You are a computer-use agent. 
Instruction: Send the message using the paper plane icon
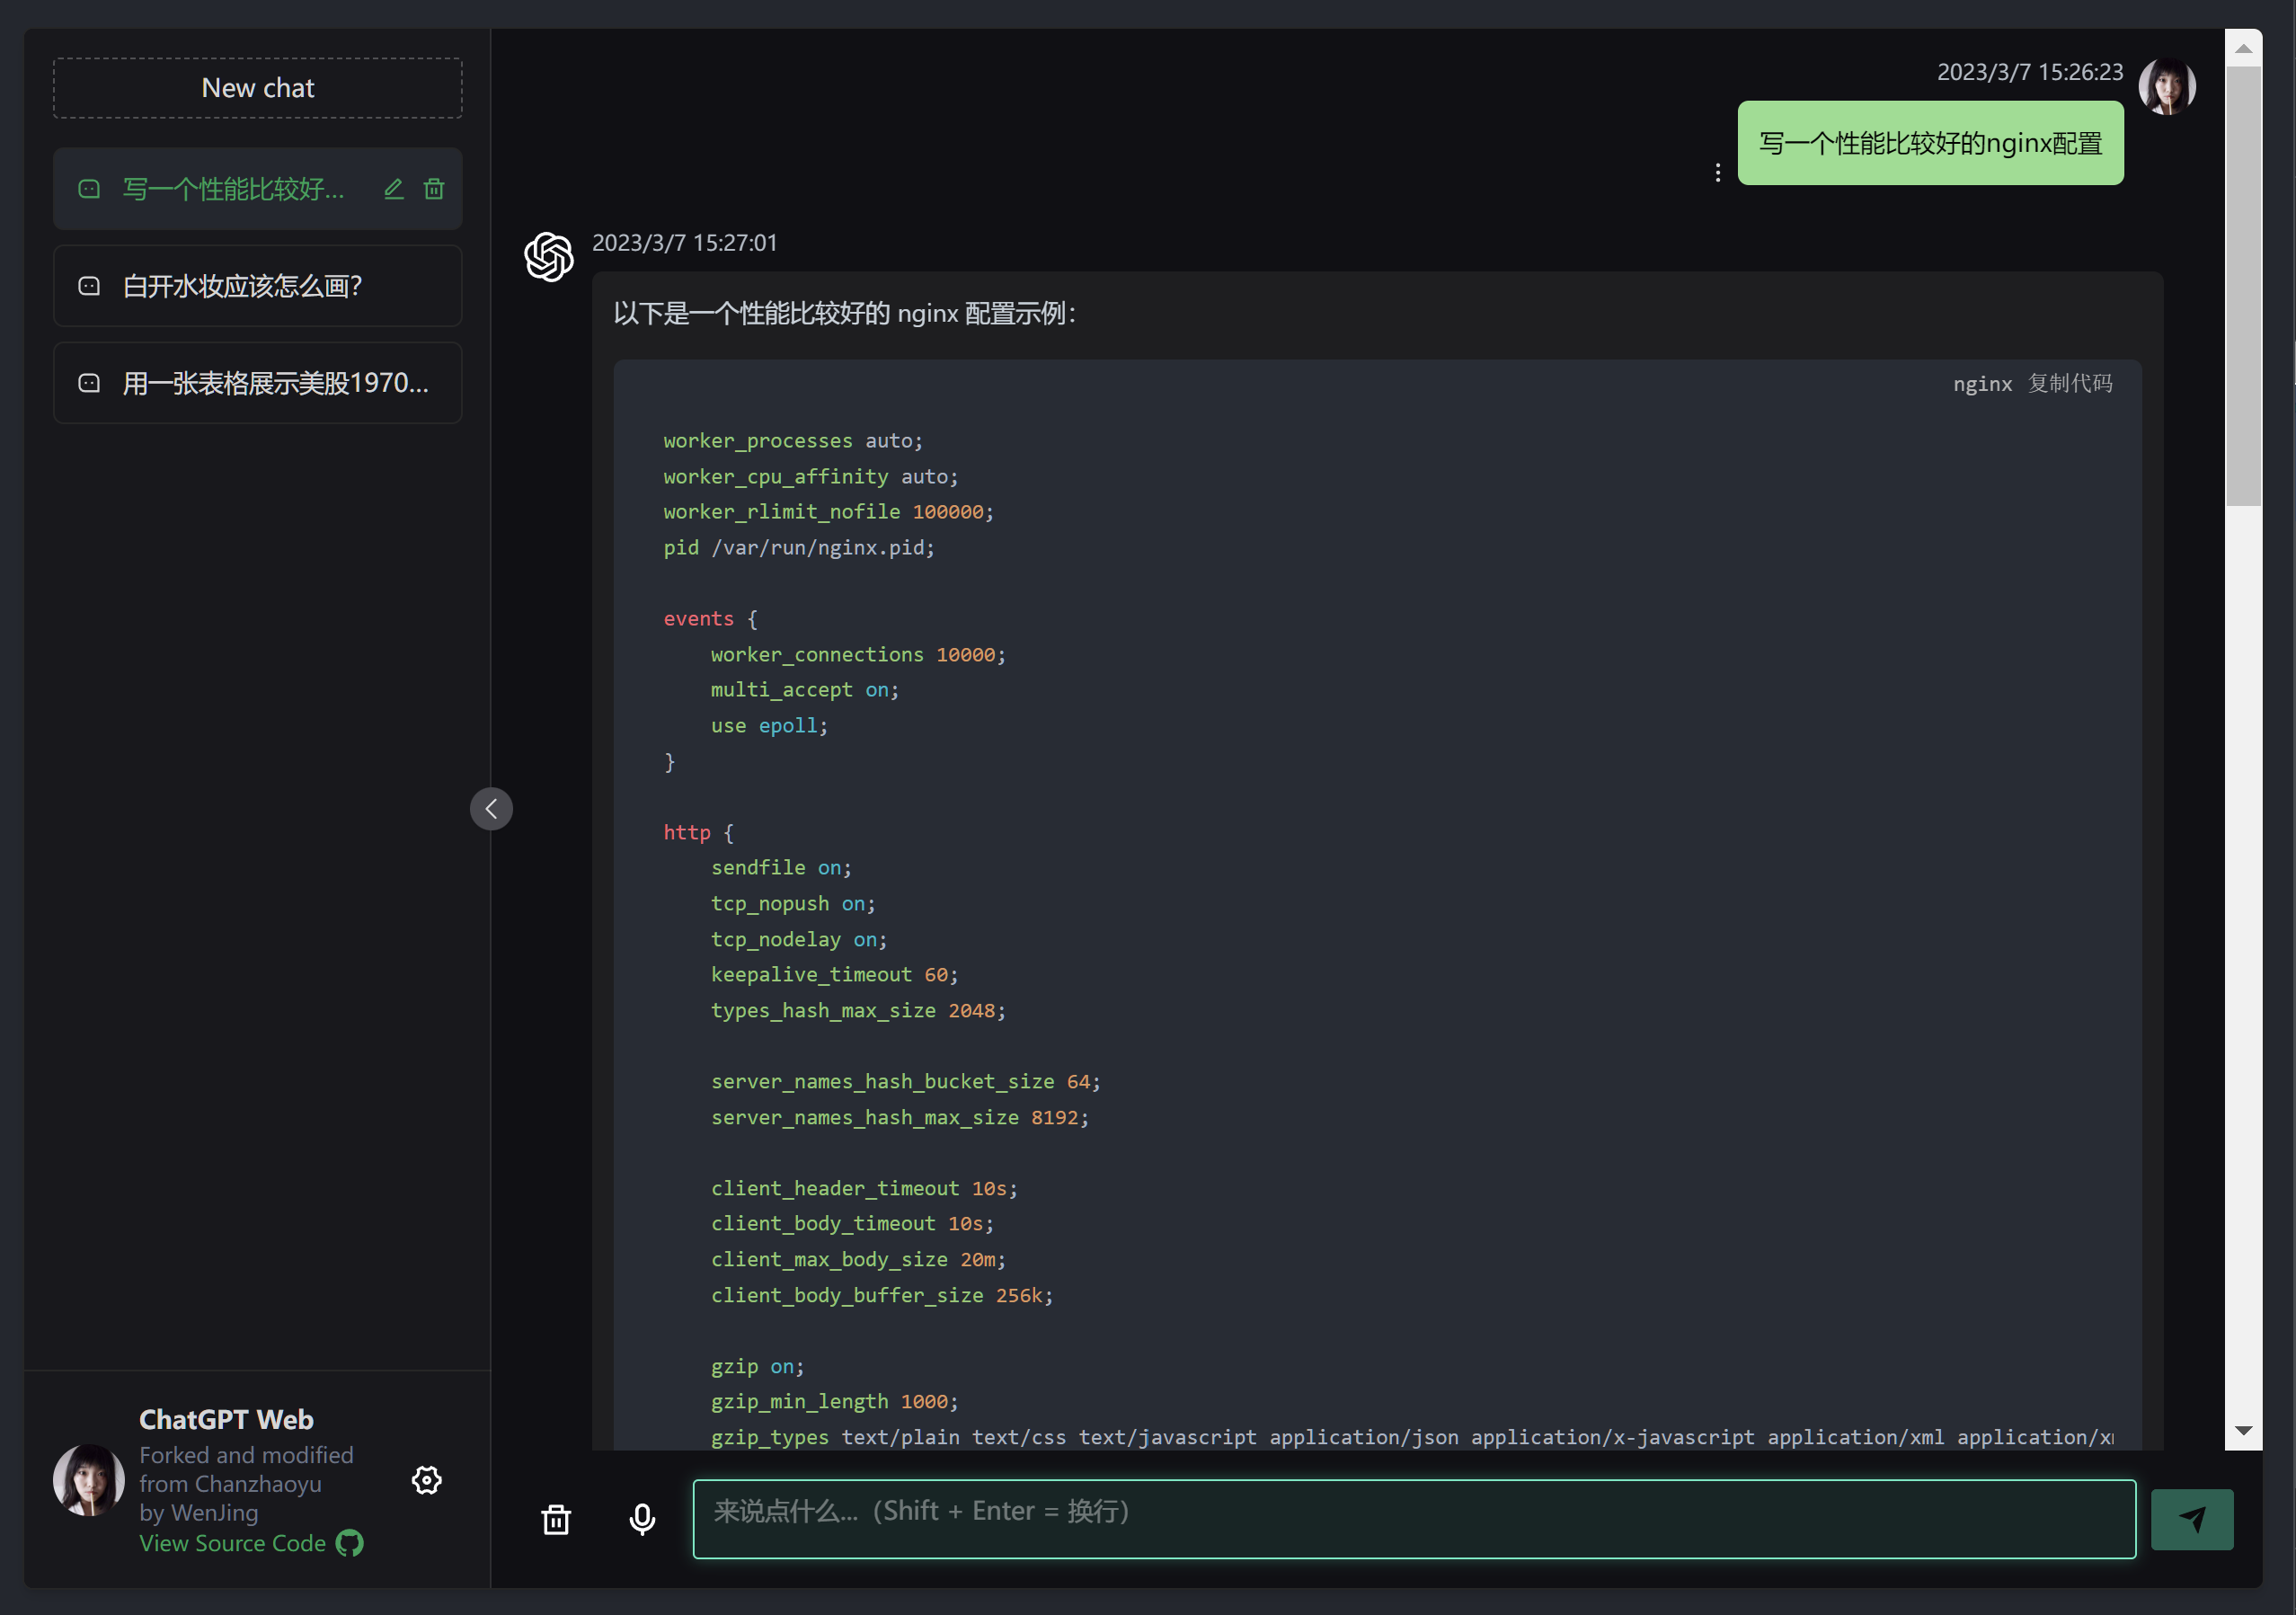click(x=2191, y=1518)
